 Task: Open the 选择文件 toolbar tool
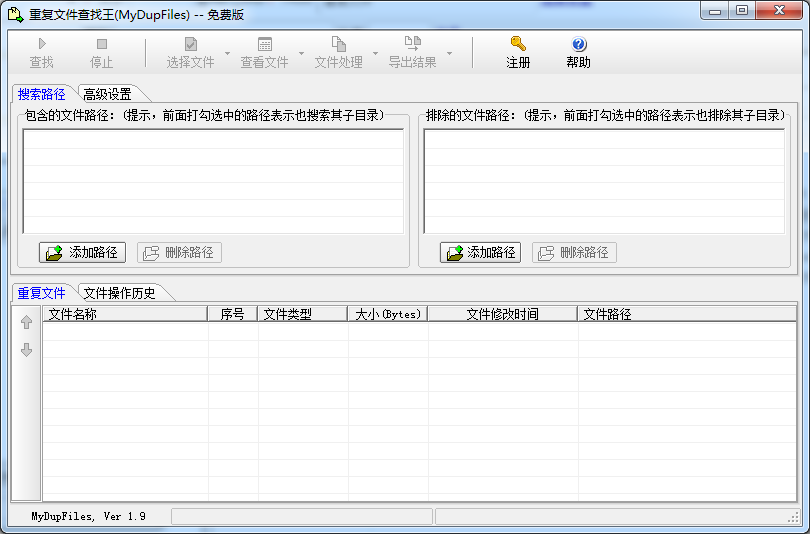click(190, 52)
